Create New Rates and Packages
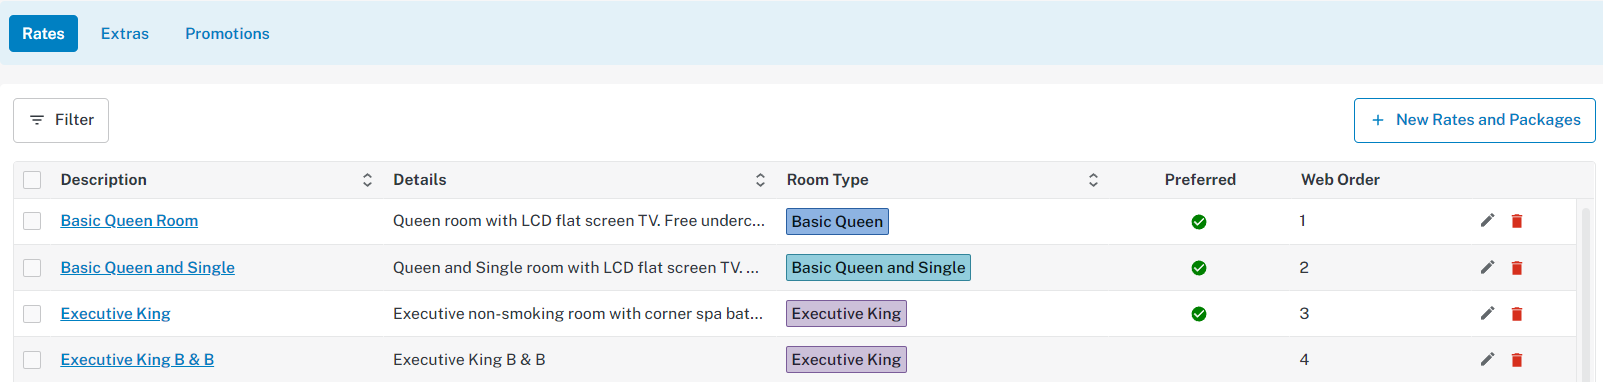 [1474, 120]
